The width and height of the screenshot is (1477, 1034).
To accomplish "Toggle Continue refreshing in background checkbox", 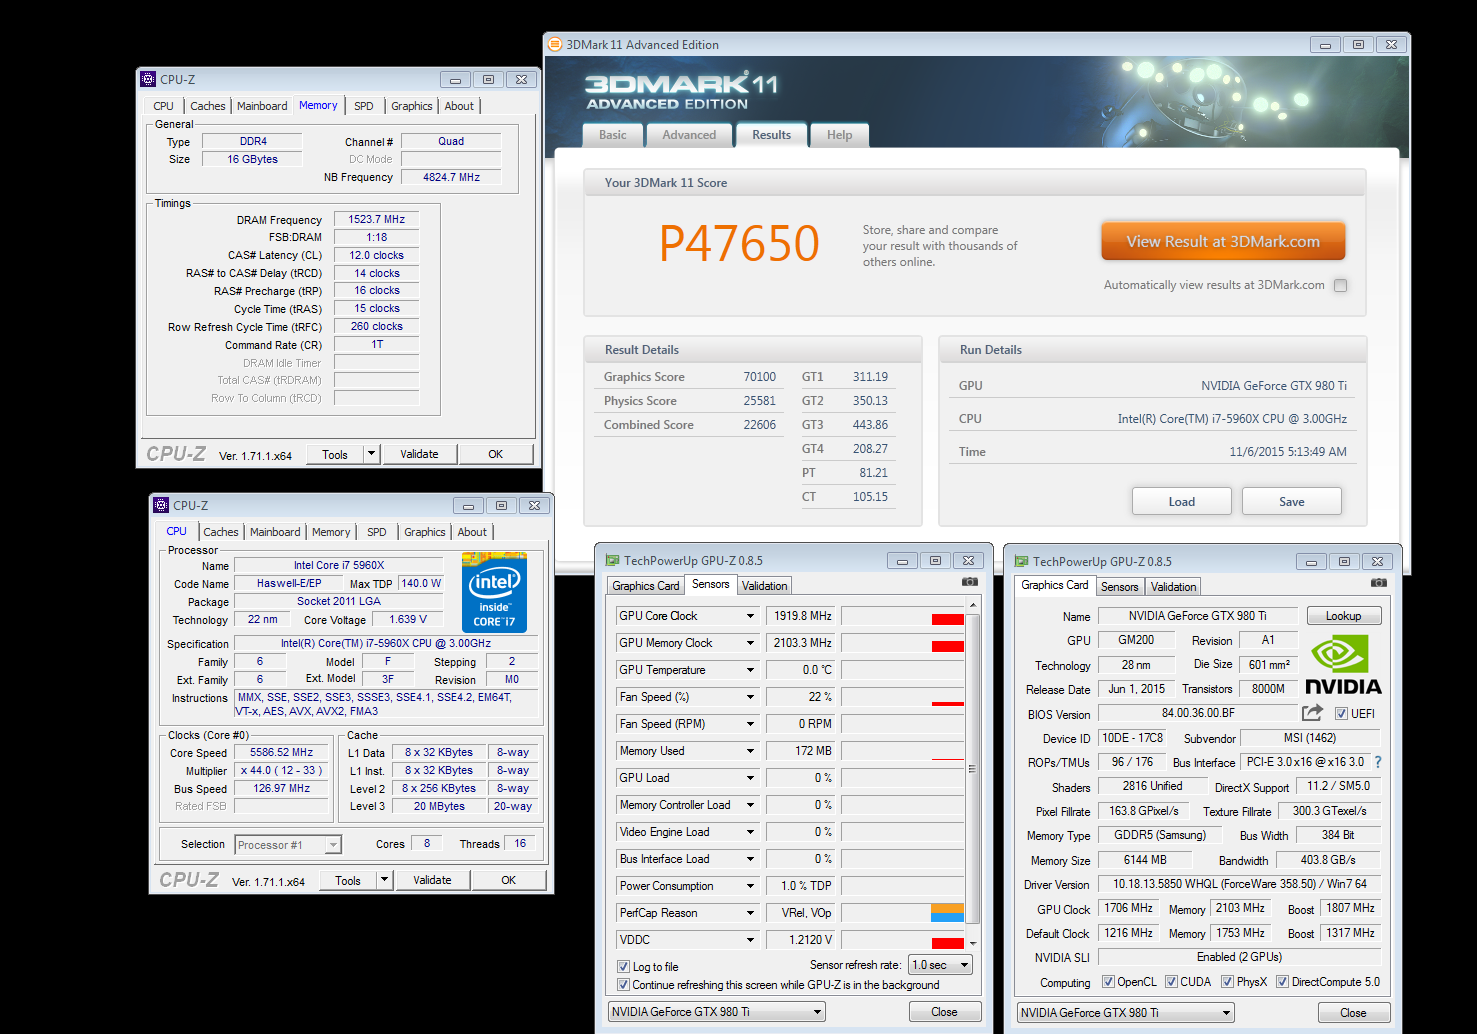I will [x=624, y=985].
